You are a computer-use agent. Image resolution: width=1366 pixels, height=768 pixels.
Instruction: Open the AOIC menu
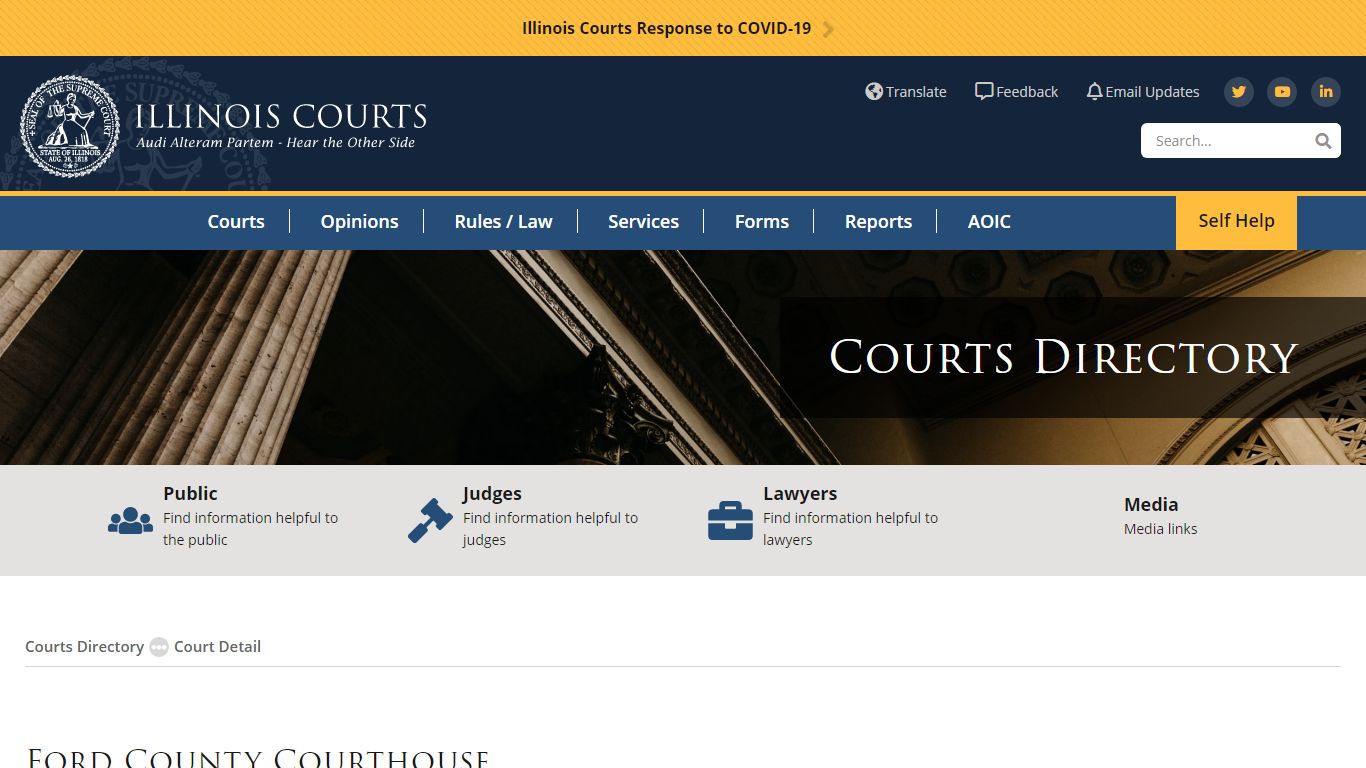[x=989, y=222]
